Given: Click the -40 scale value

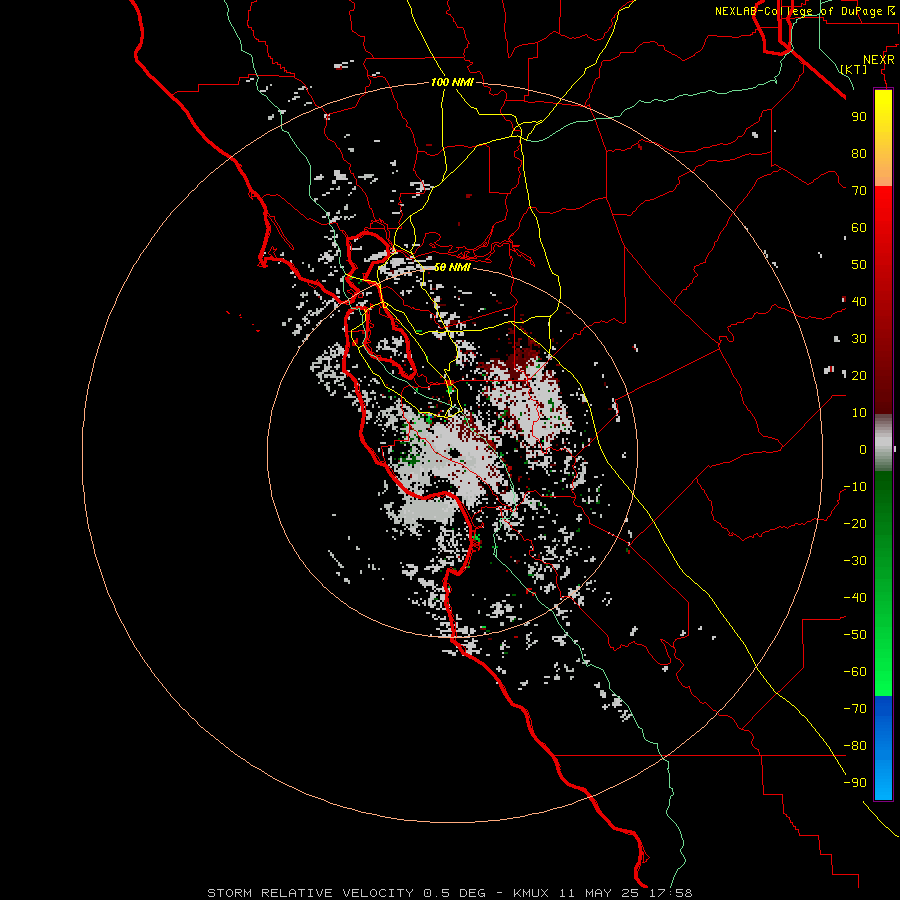Looking at the screenshot, I should [x=855, y=598].
